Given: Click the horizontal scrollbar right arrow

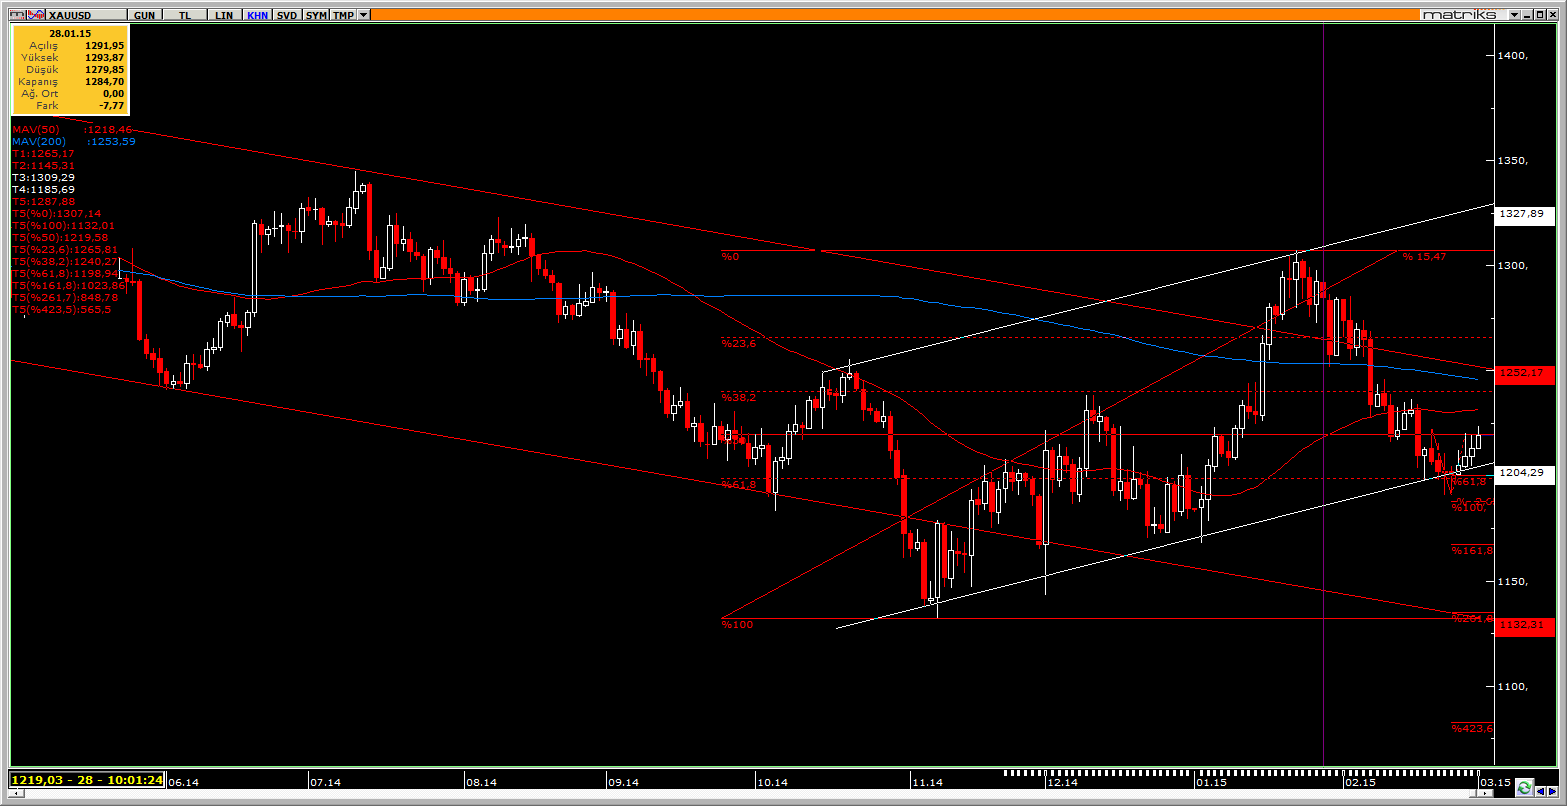Looking at the screenshot, I should [x=1485, y=793].
